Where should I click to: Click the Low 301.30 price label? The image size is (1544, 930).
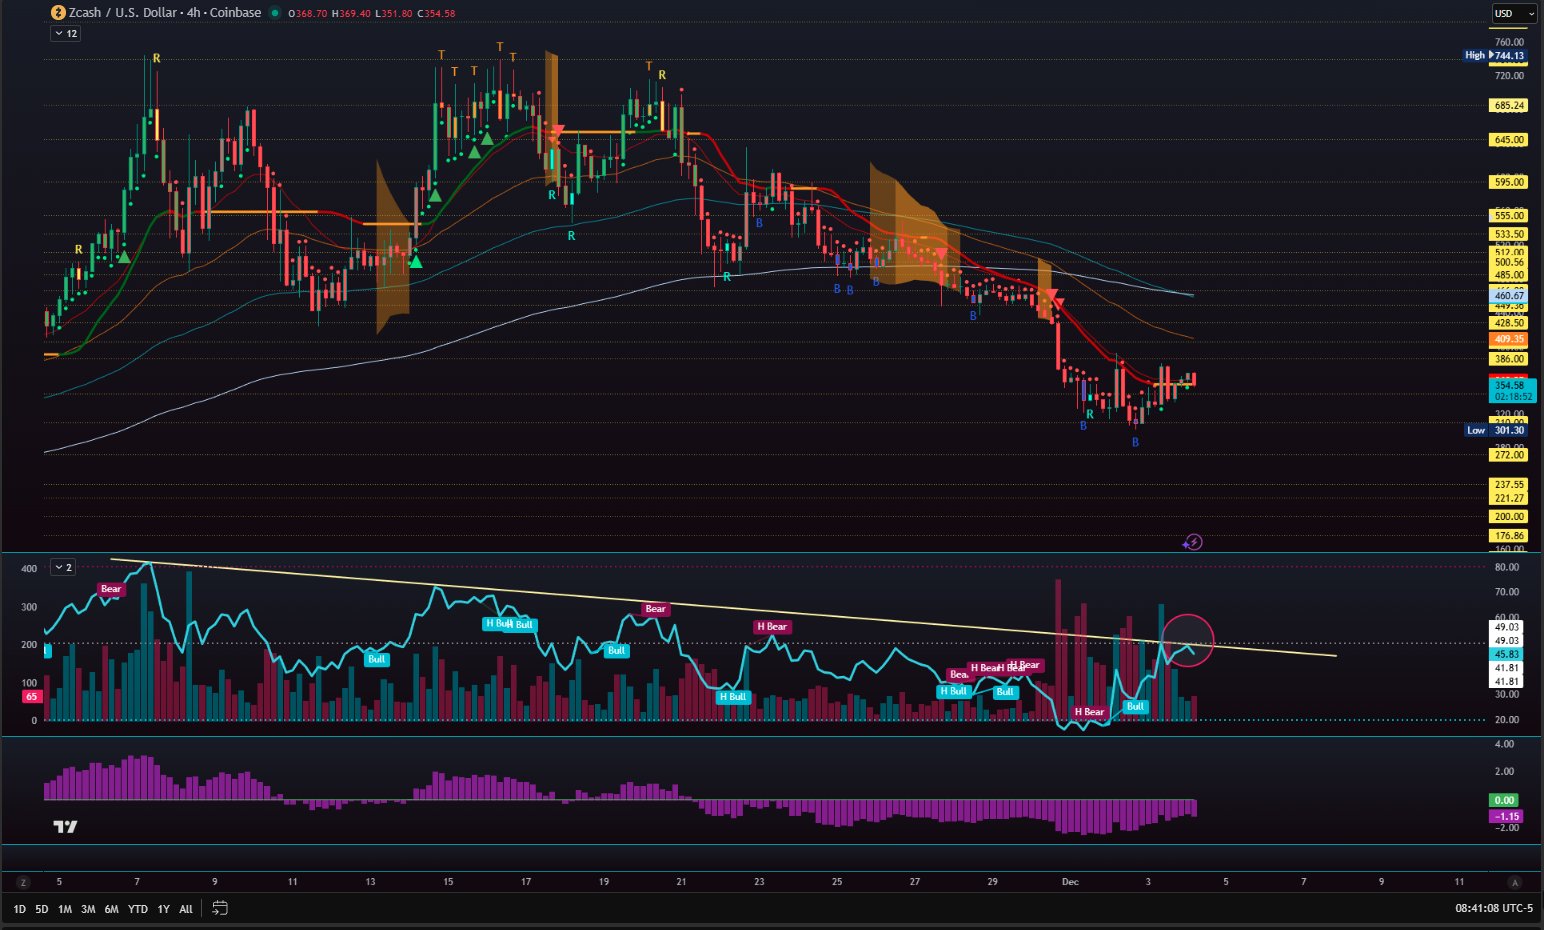1496,430
